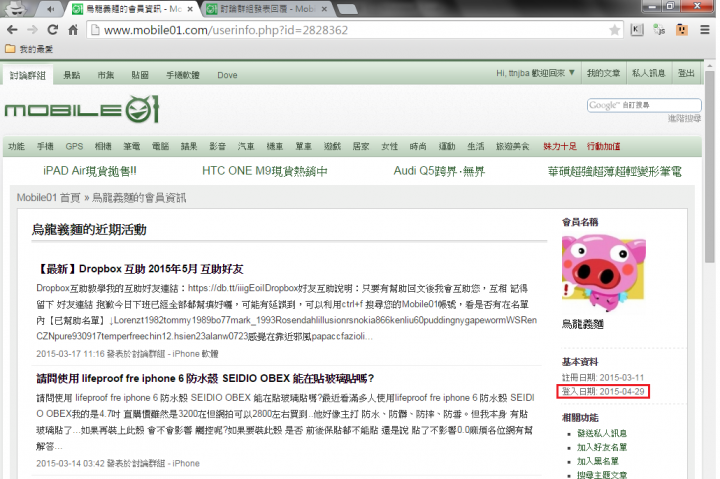Open 進階搜尋 advanced search
The image size is (720, 479).
click(x=684, y=118)
